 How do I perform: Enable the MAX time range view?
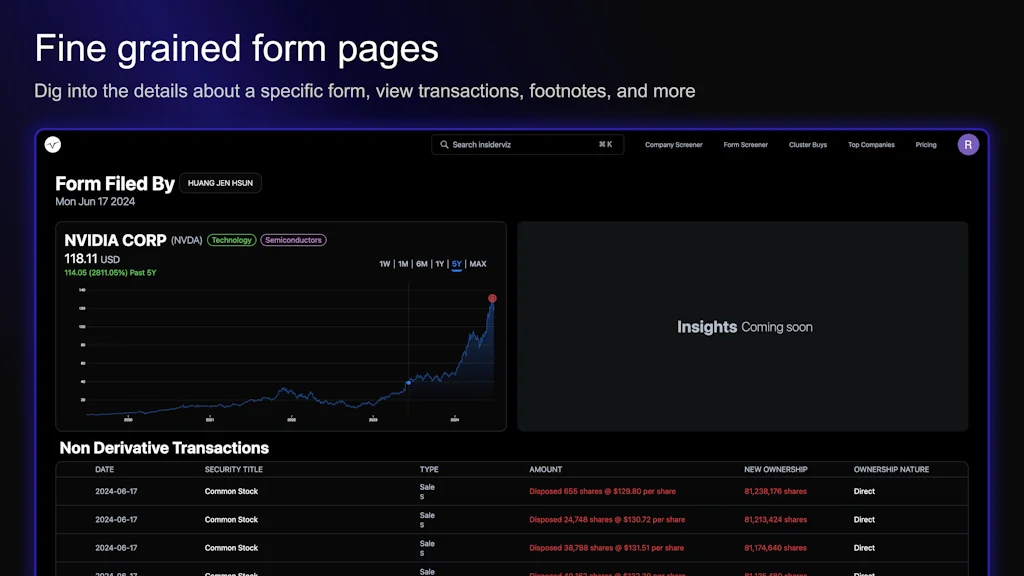coord(478,264)
